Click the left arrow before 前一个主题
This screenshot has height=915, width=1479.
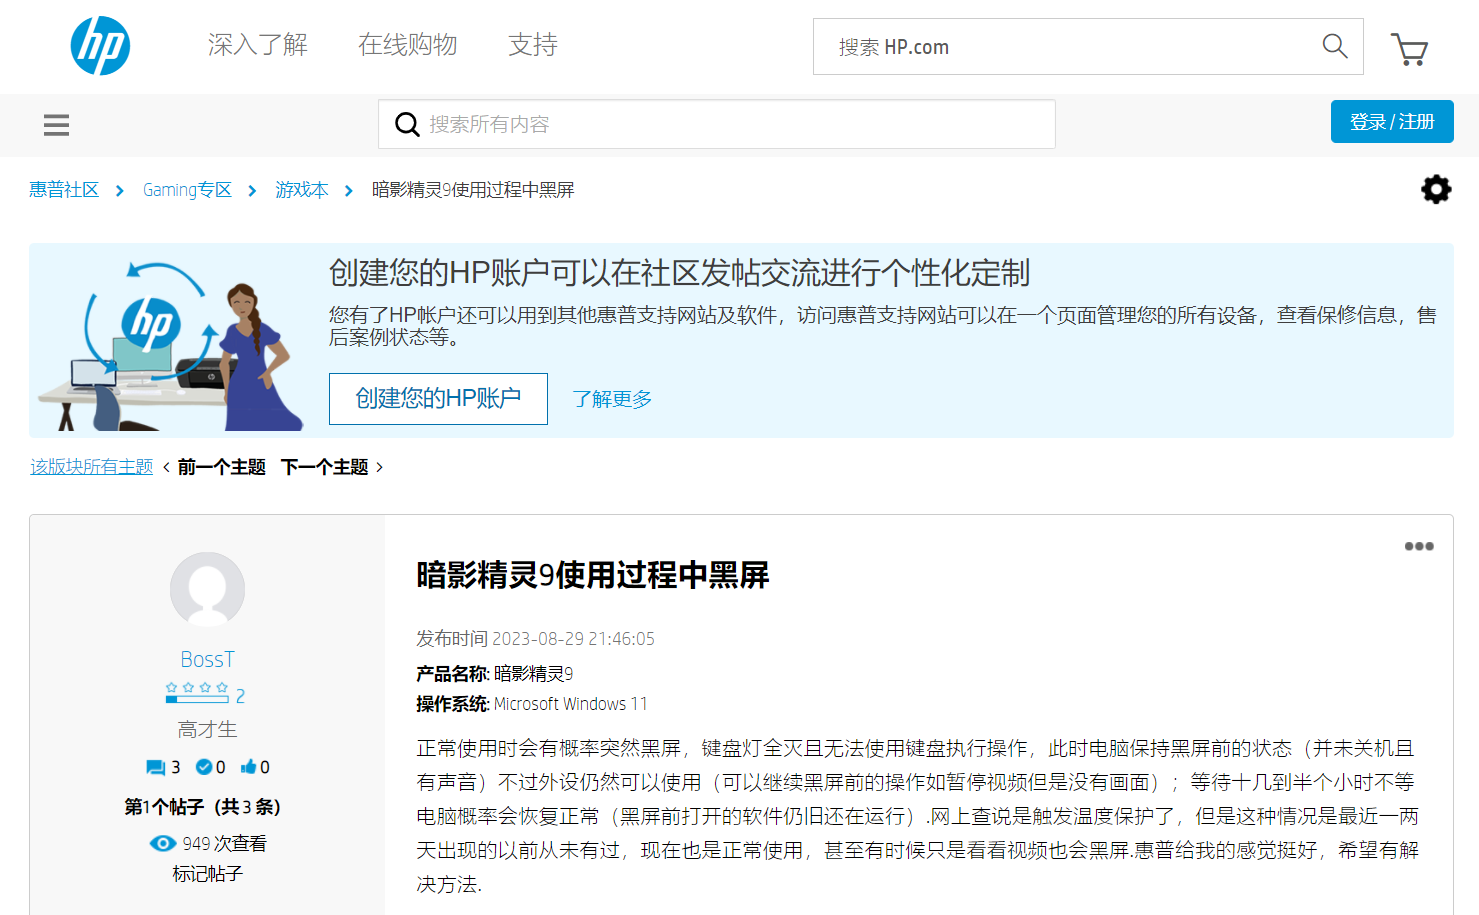(166, 467)
